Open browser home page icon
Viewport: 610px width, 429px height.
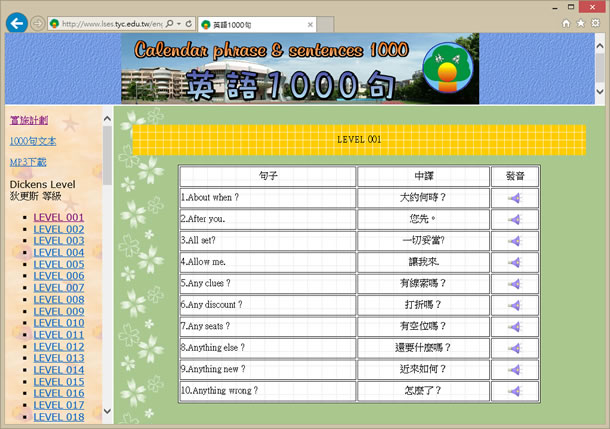[x=566, y=23]
